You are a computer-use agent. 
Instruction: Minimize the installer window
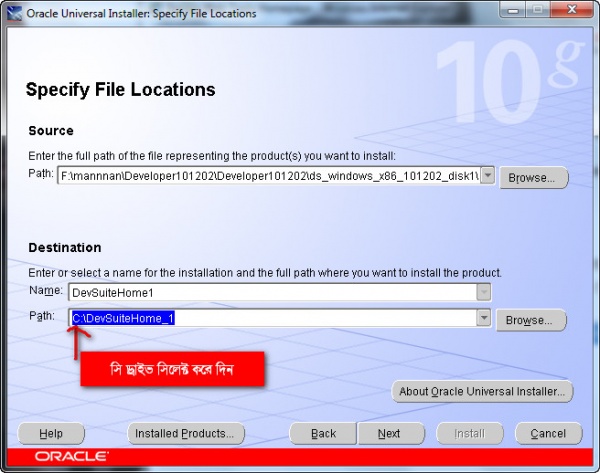point(513,10)
